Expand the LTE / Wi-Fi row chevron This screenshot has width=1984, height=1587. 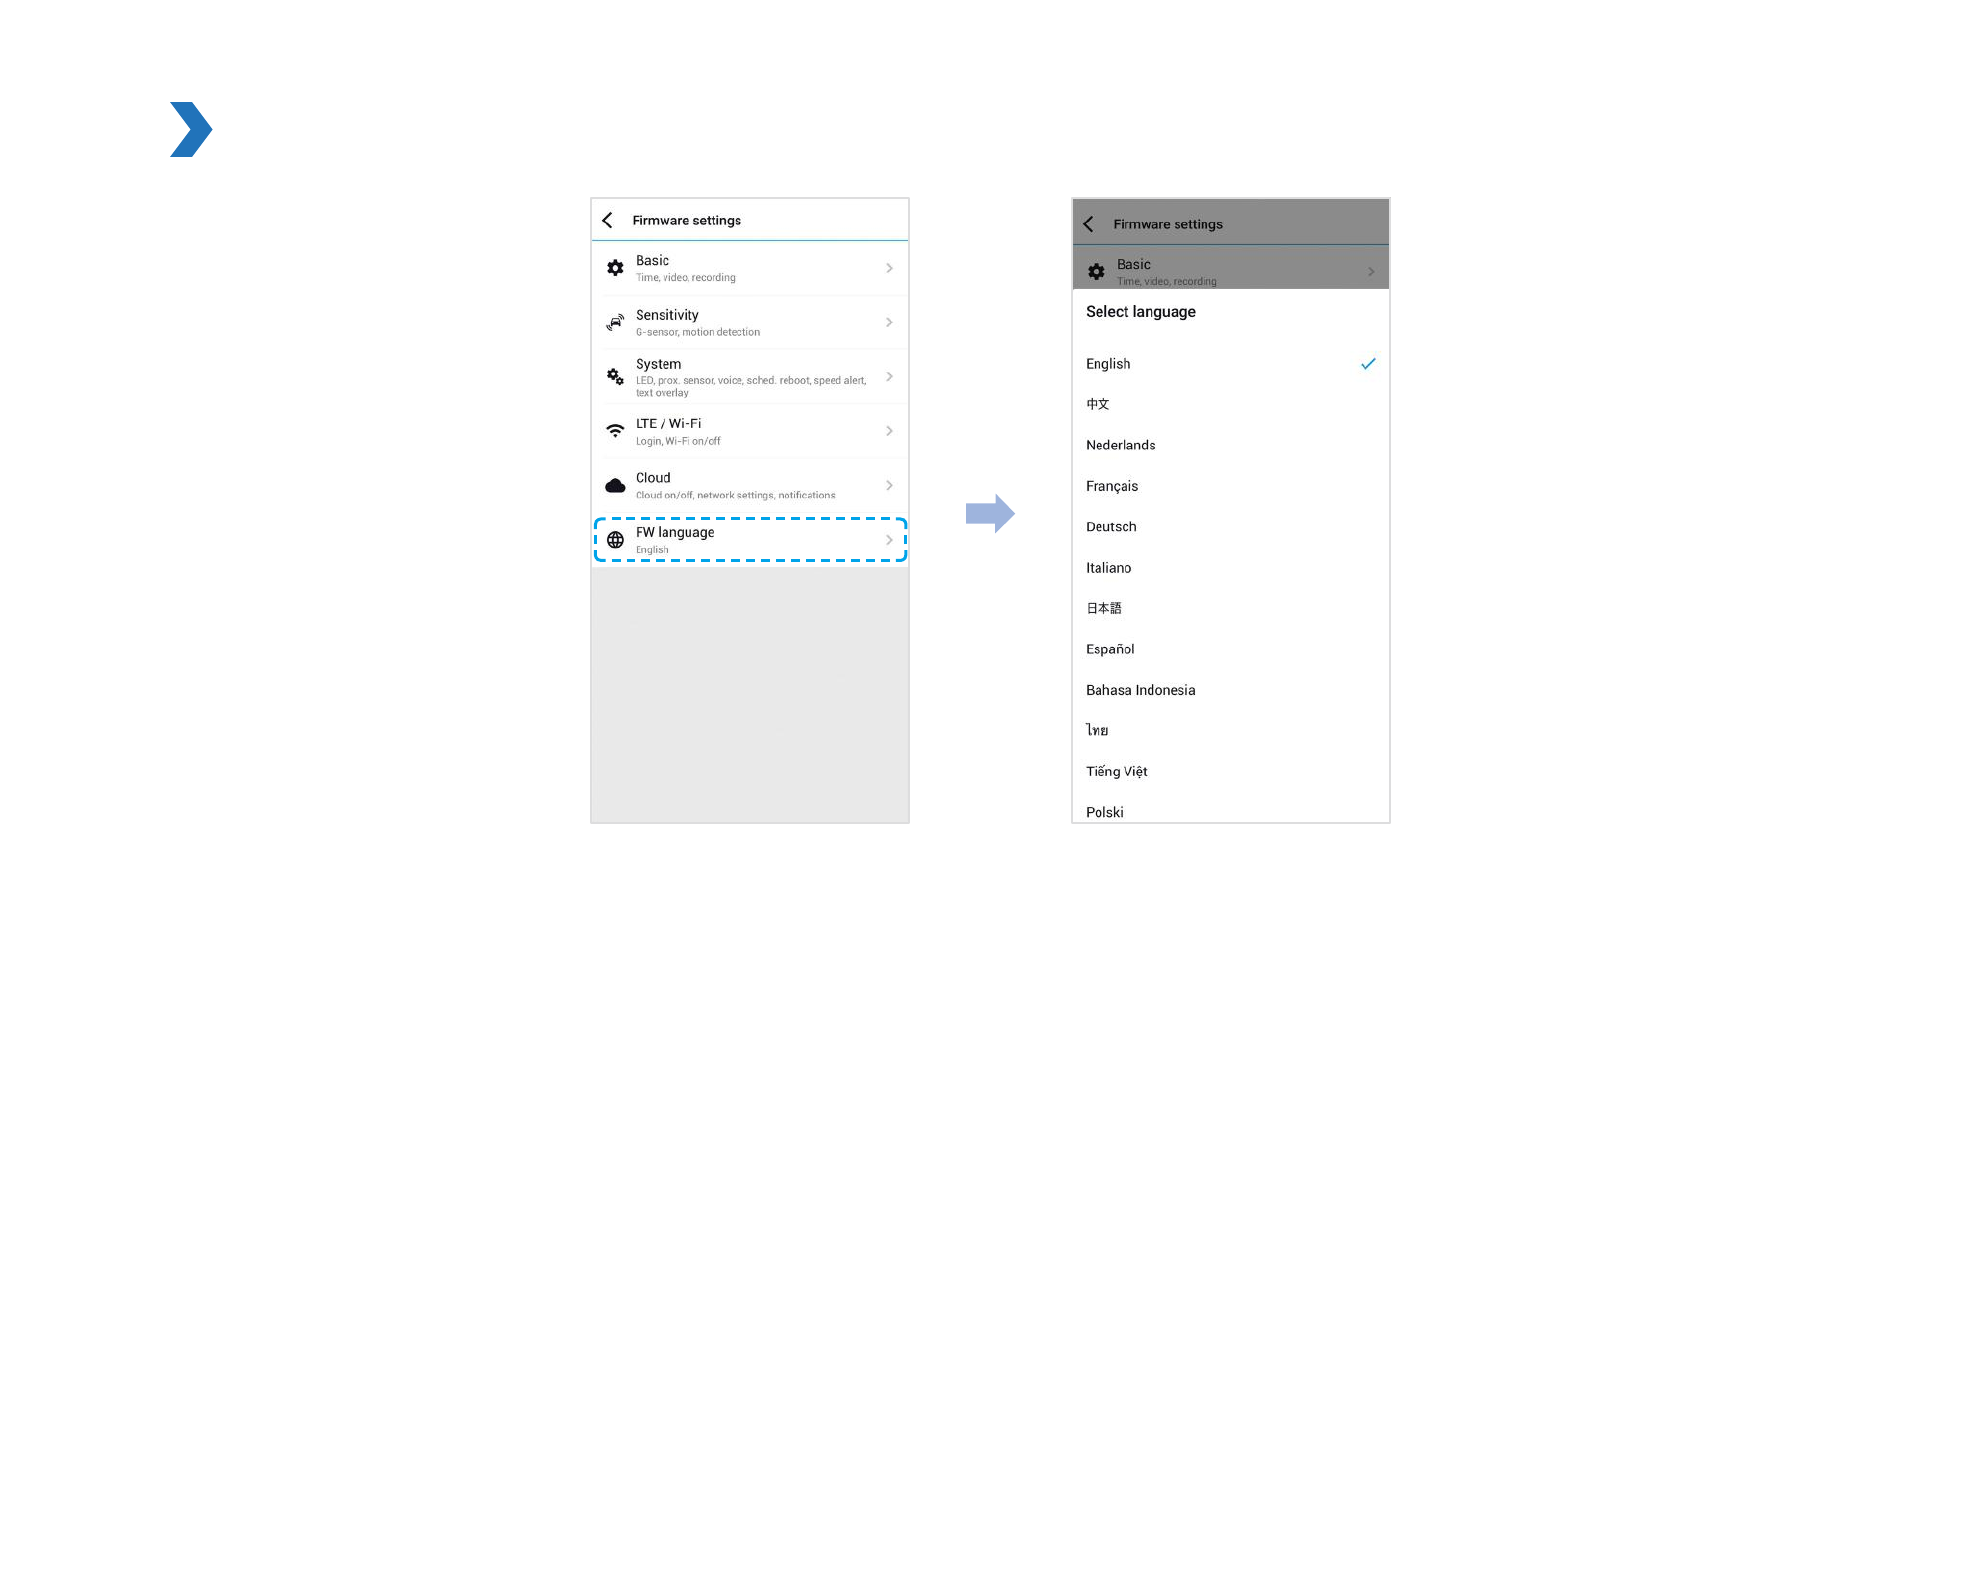[x=889, y=431]
